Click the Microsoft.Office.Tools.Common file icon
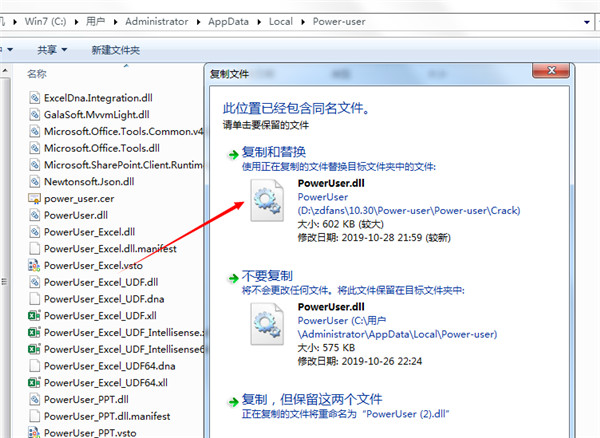600x438 pixels. (x=34, y=132)
